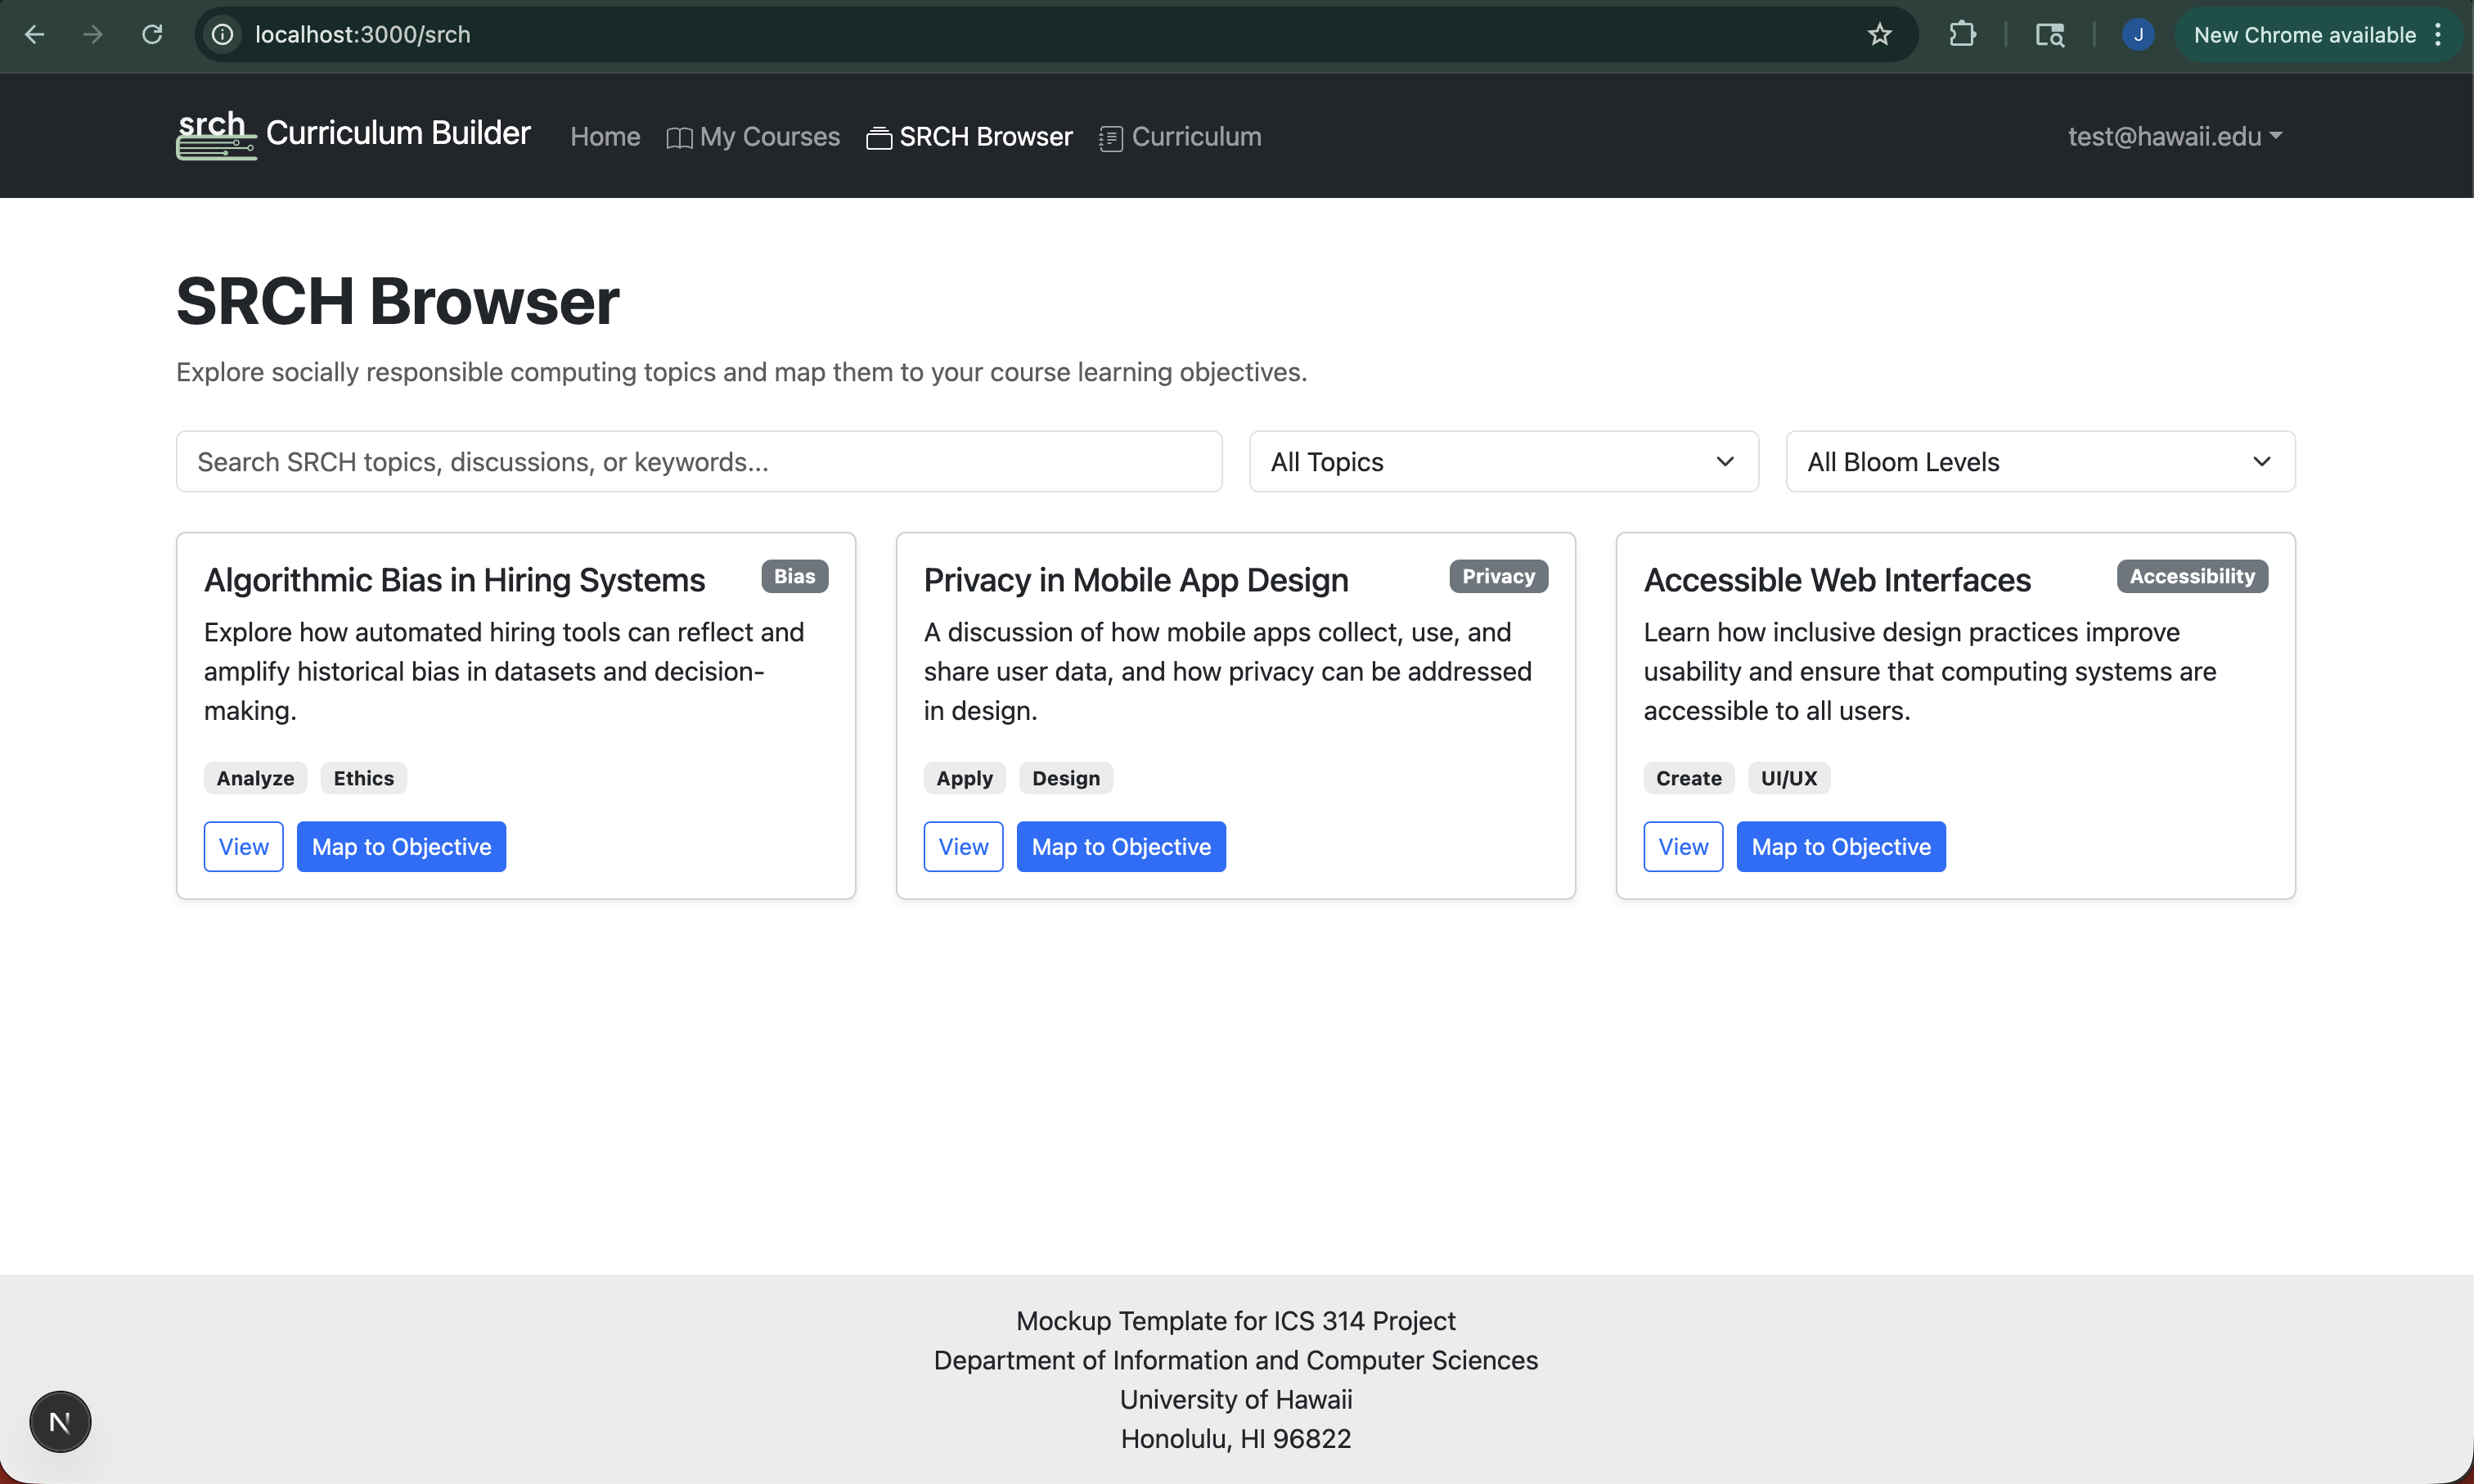Open the My Courses nav item
2474x1484 pixels.
pos(754,137)
